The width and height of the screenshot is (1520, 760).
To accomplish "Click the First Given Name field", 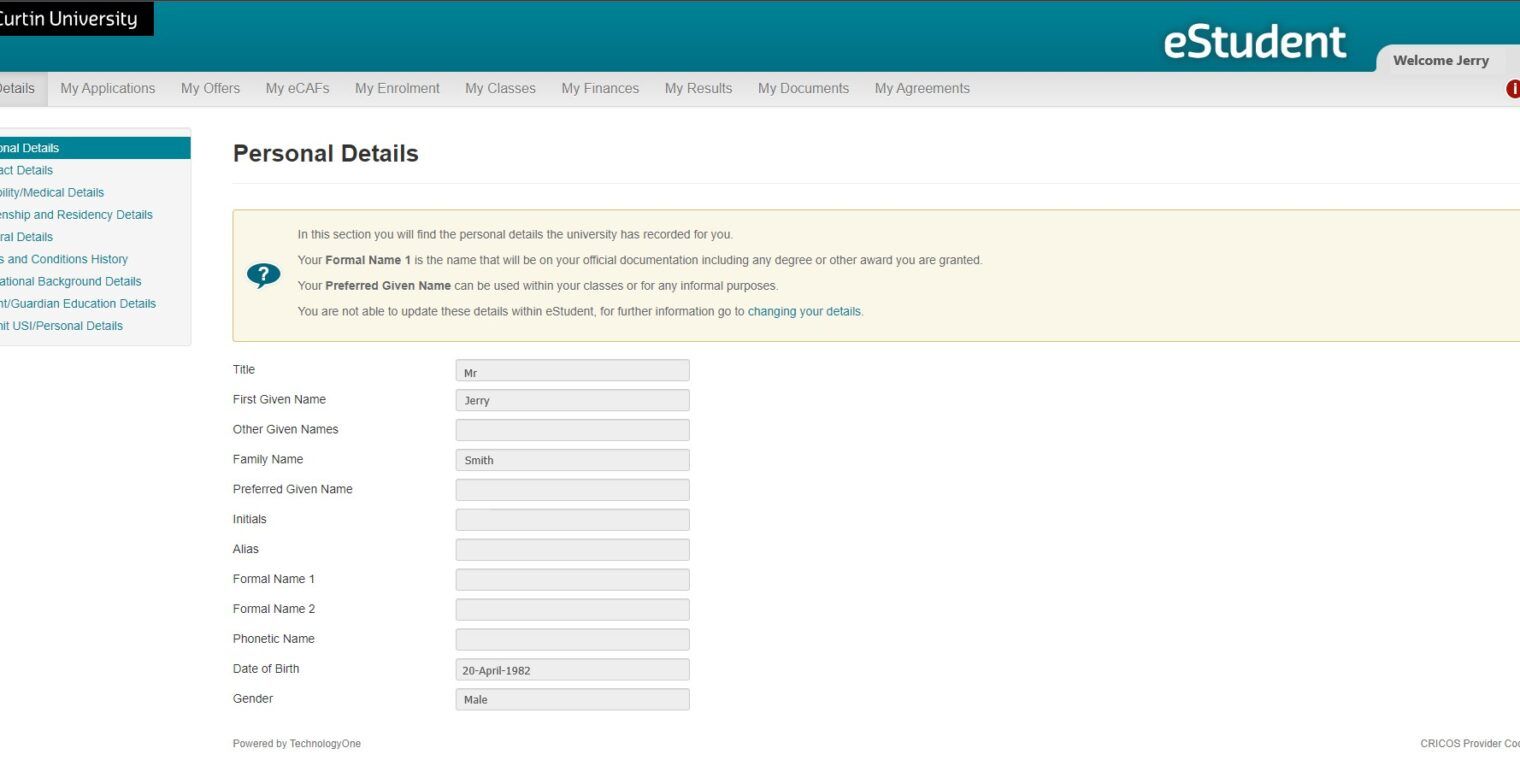I will [572, 400].
